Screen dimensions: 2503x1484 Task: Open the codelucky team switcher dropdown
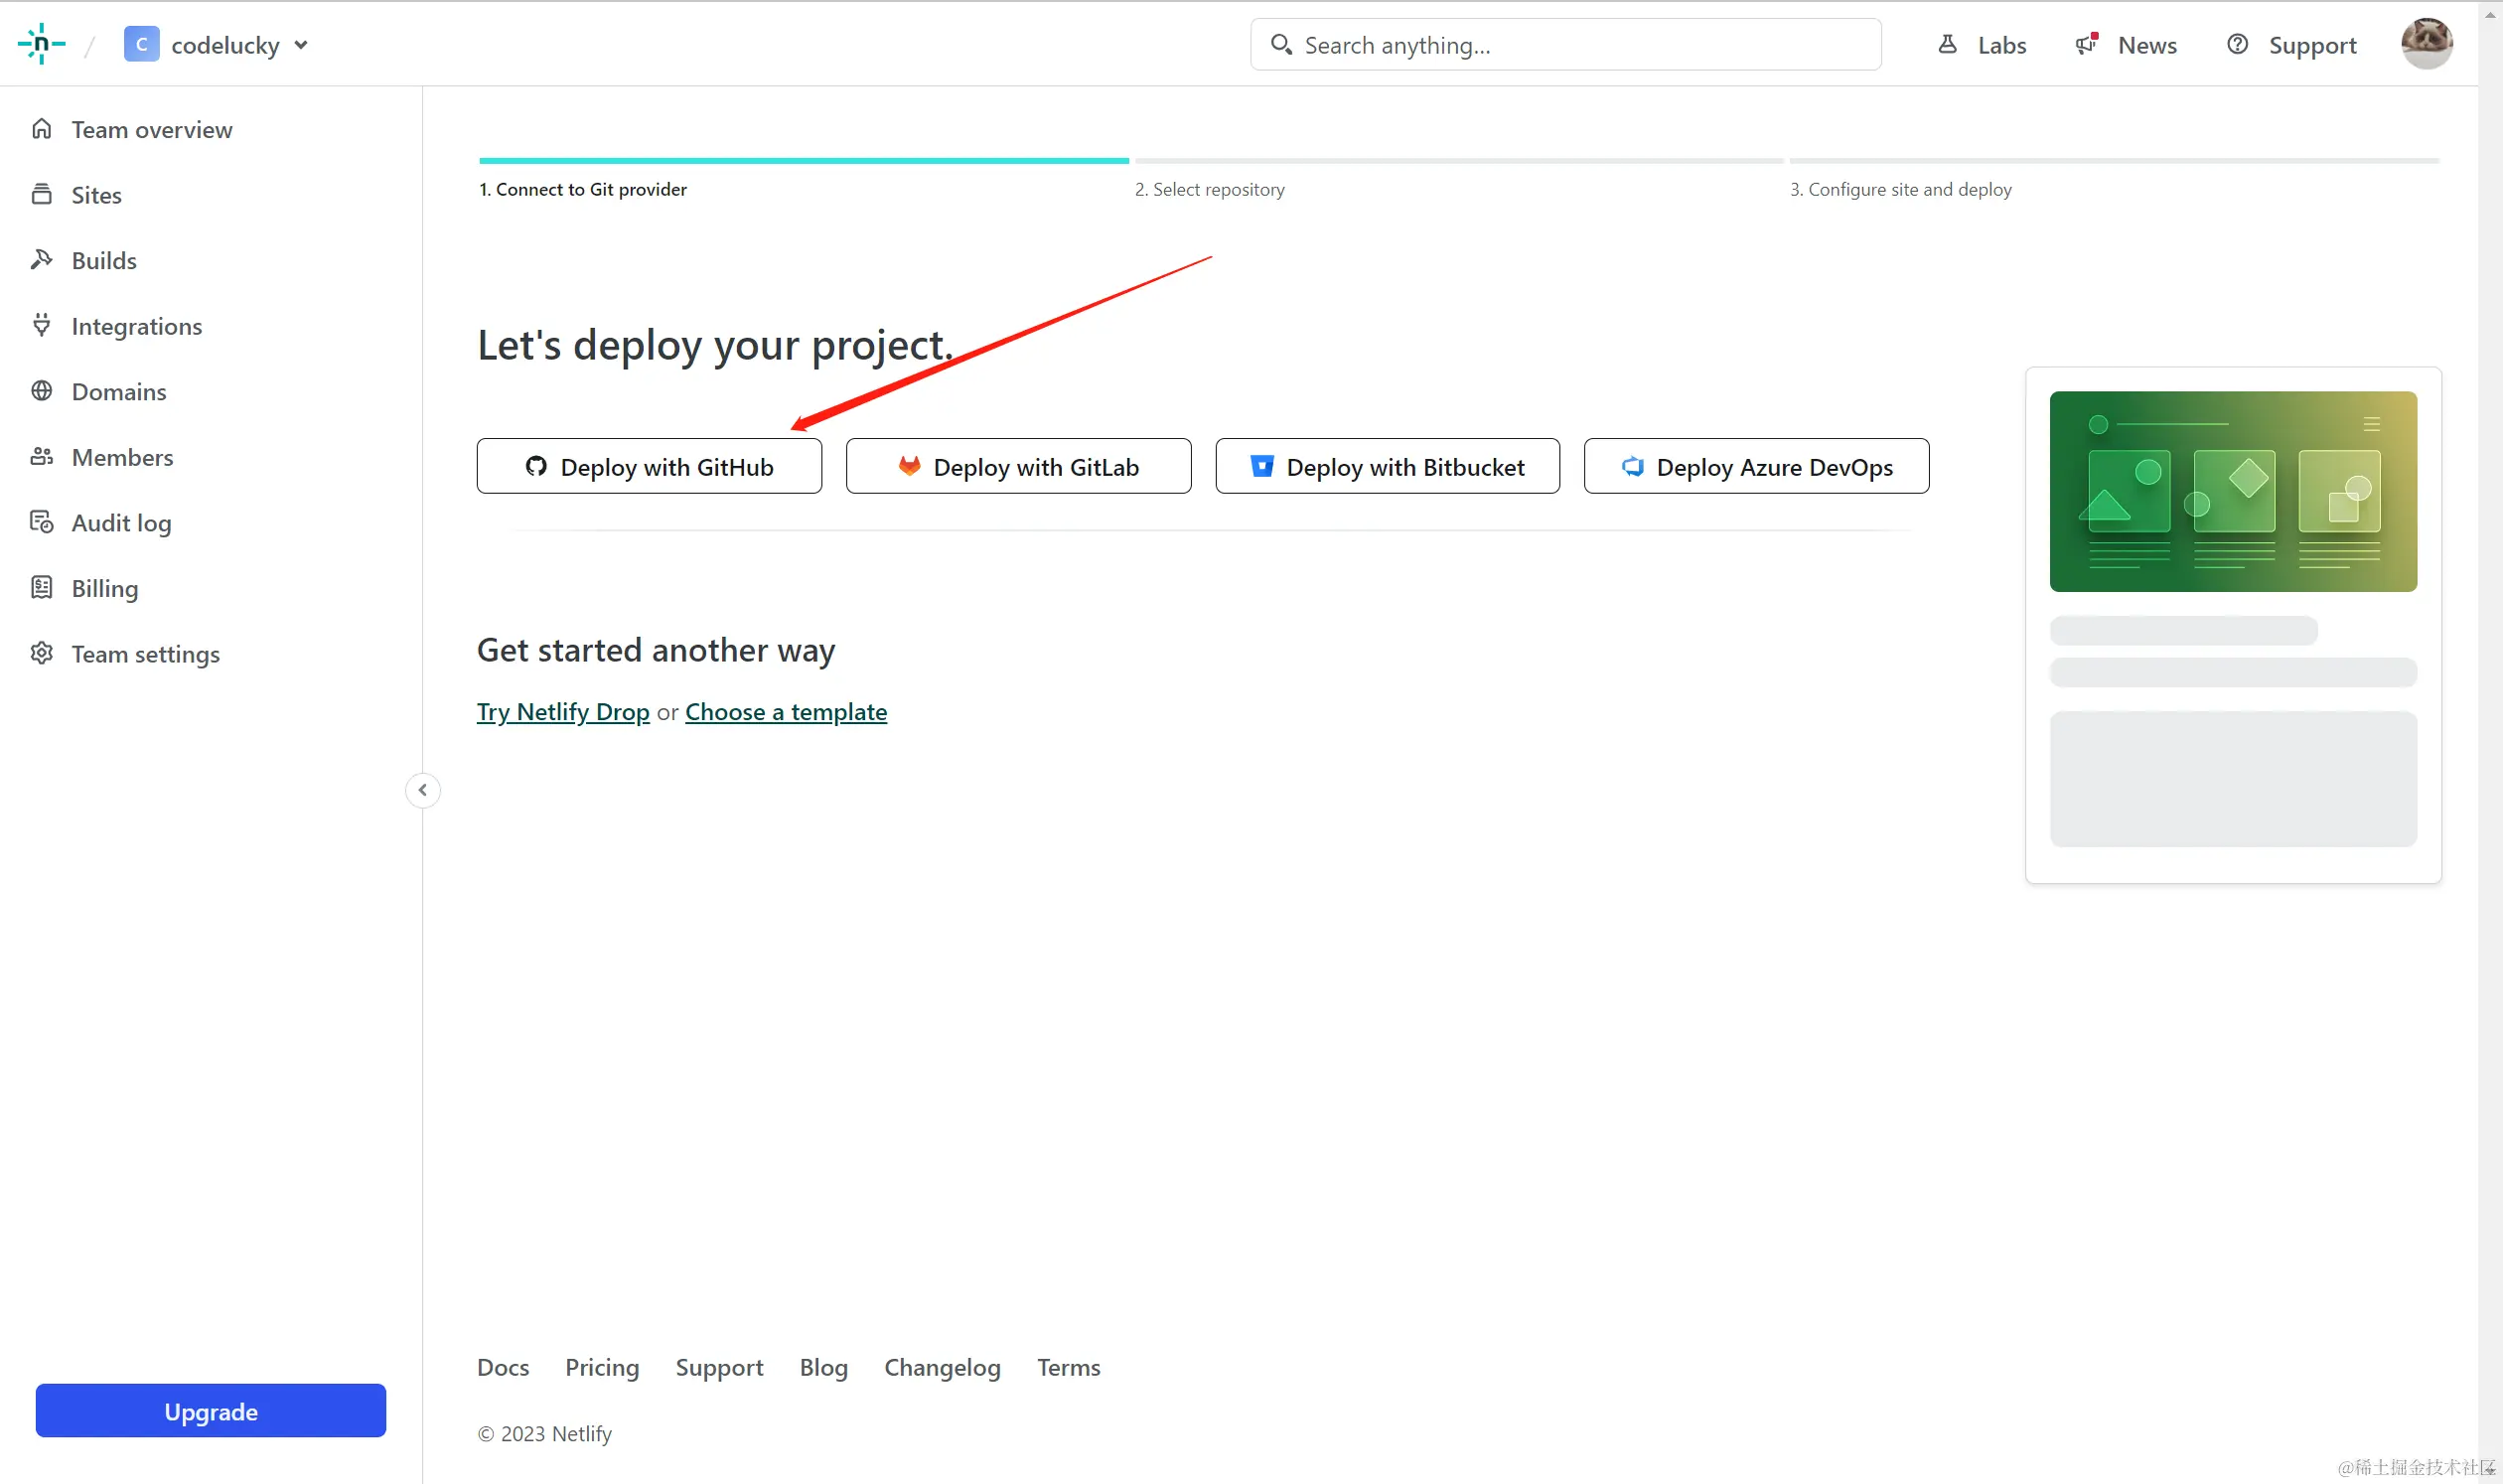(x=216, y=45)
